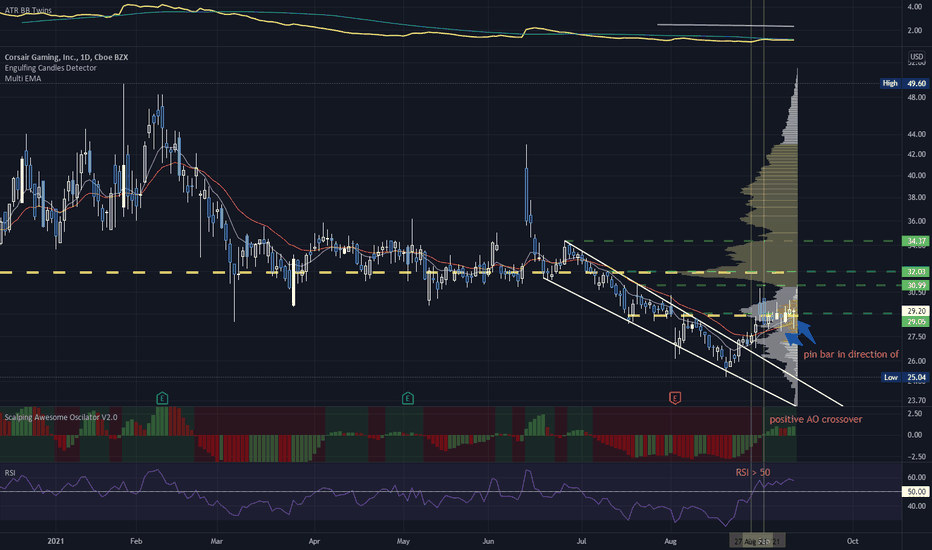932x550 pixels.
Task: Click the green earnings marker near May
Action: (x=408, y=398)
